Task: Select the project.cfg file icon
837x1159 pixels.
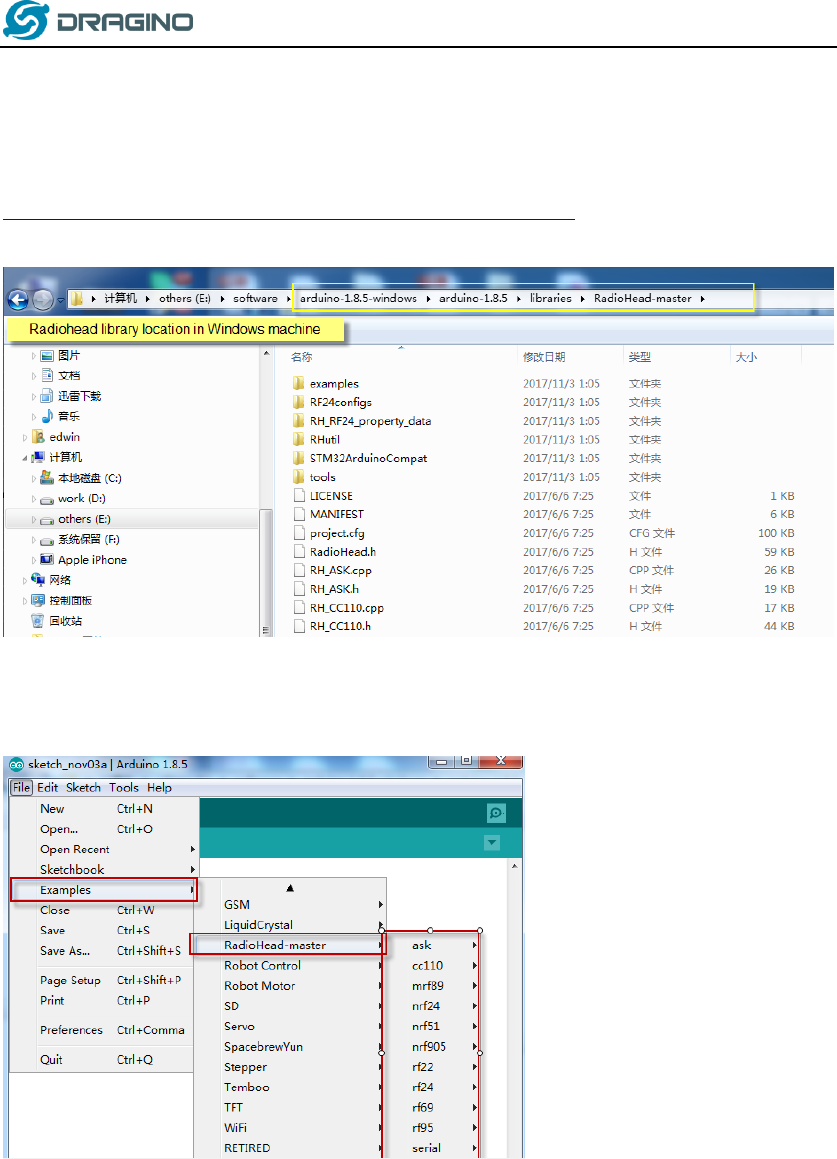Action: point(299,533)
